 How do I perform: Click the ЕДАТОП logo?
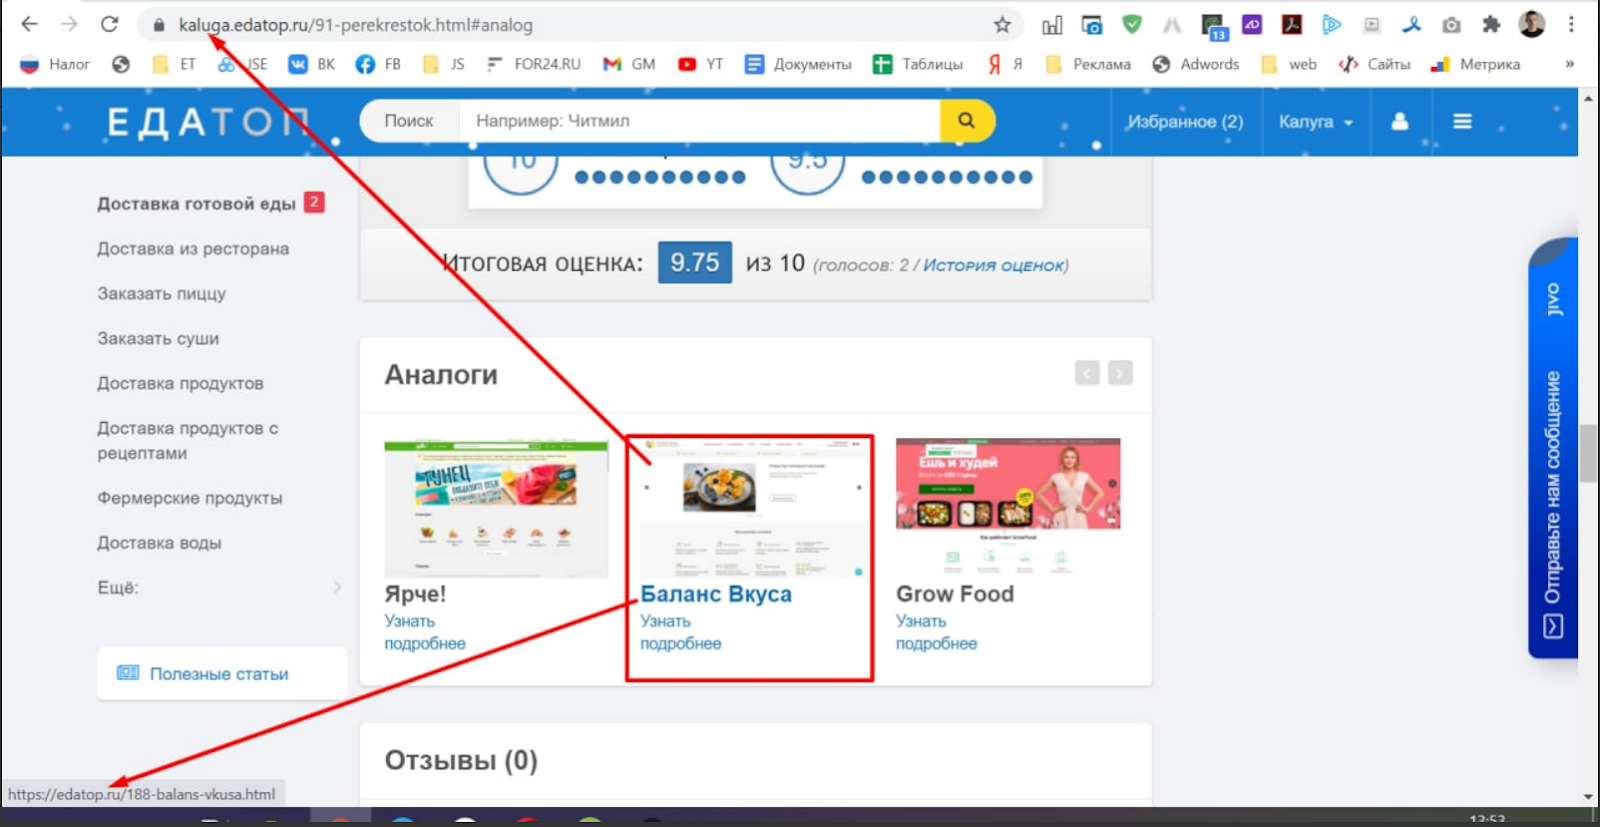point(209,122)
